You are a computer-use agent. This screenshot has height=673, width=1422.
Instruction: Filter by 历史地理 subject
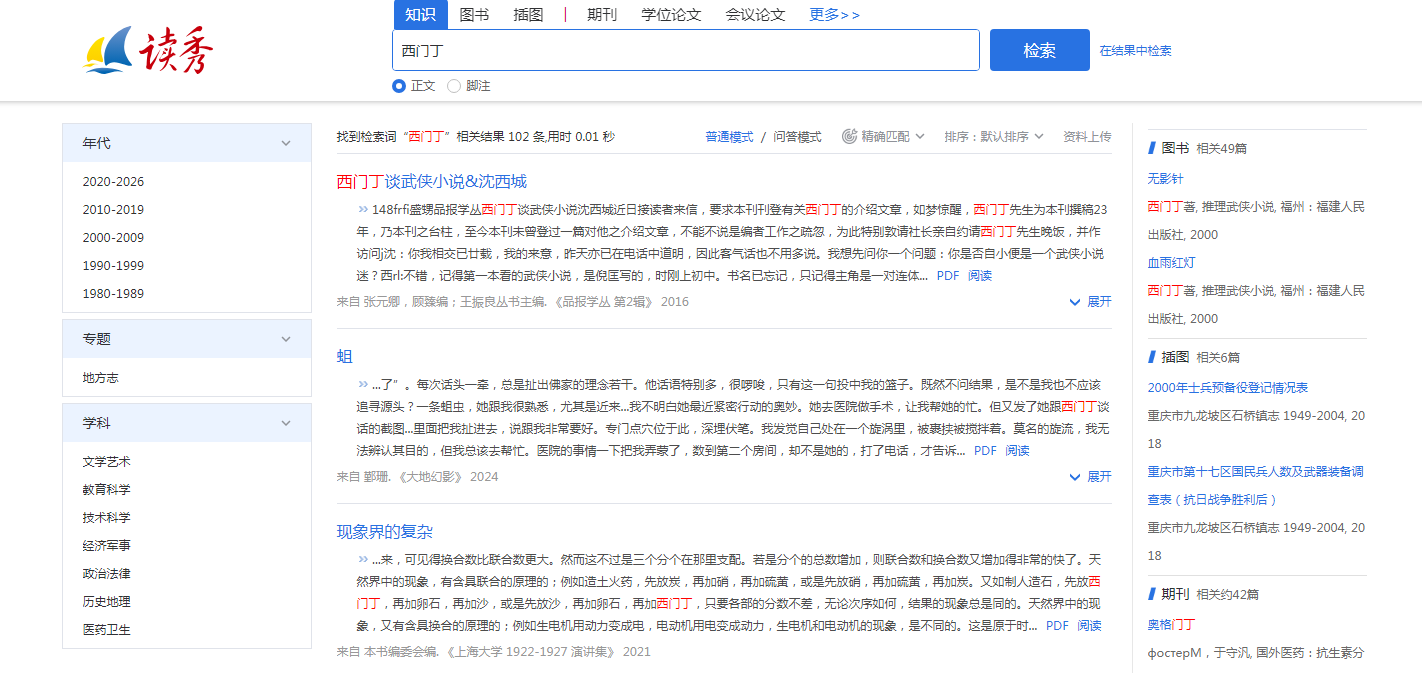tap(106, 602)
